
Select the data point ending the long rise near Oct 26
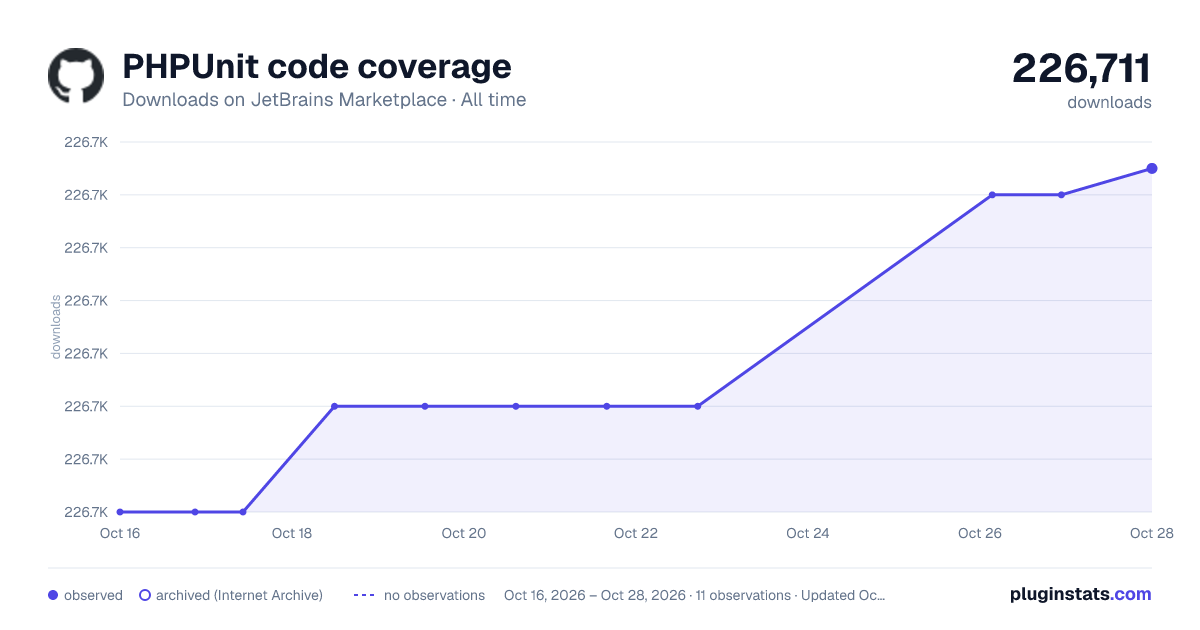(x=992, y=195)
